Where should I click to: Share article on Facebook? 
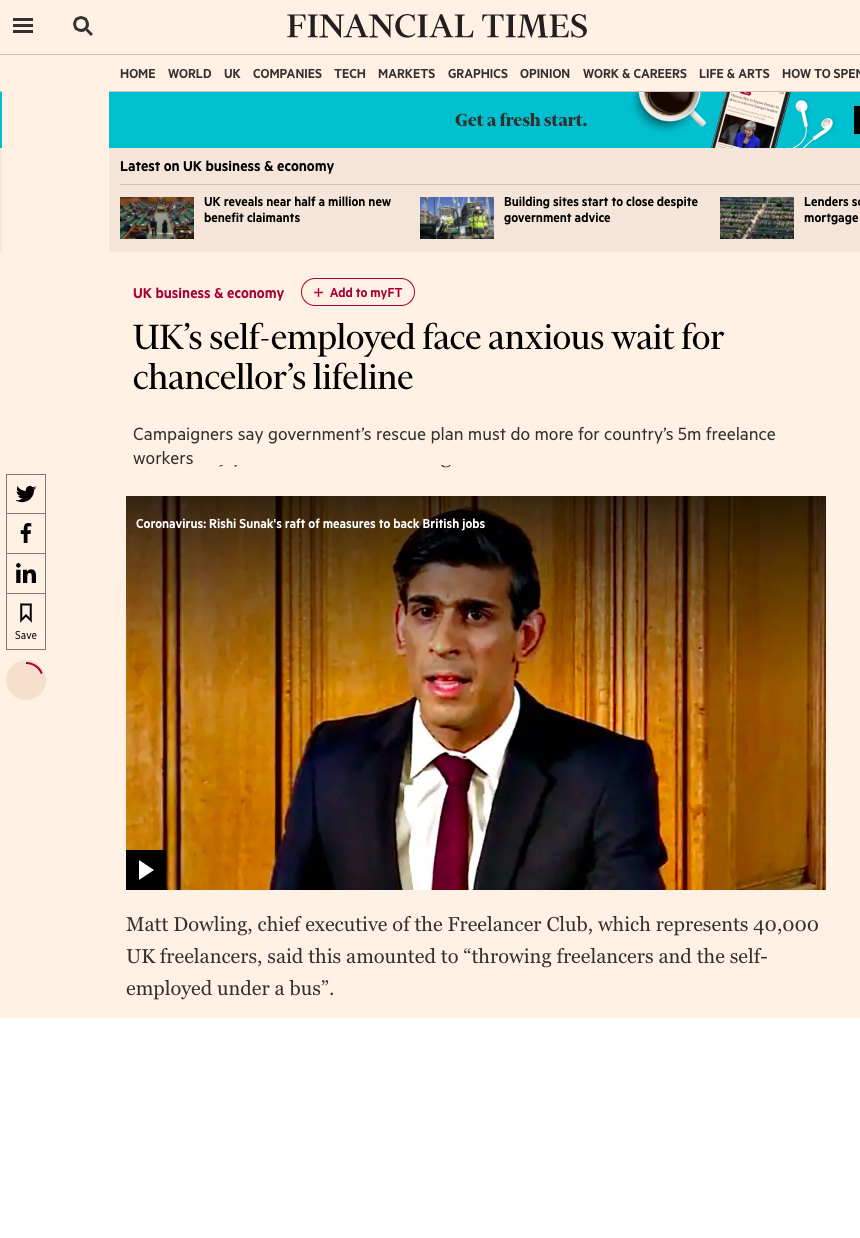point(26,534)
